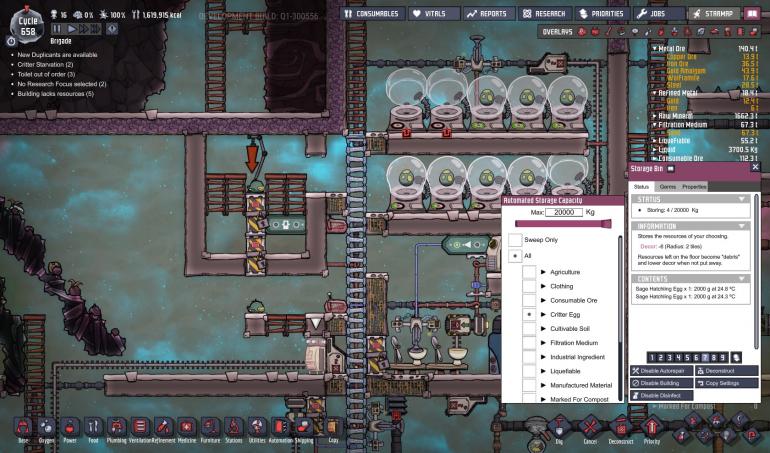Expand the Critter Egg category arrow
The image size is (770, 453).
coord(544,314)
